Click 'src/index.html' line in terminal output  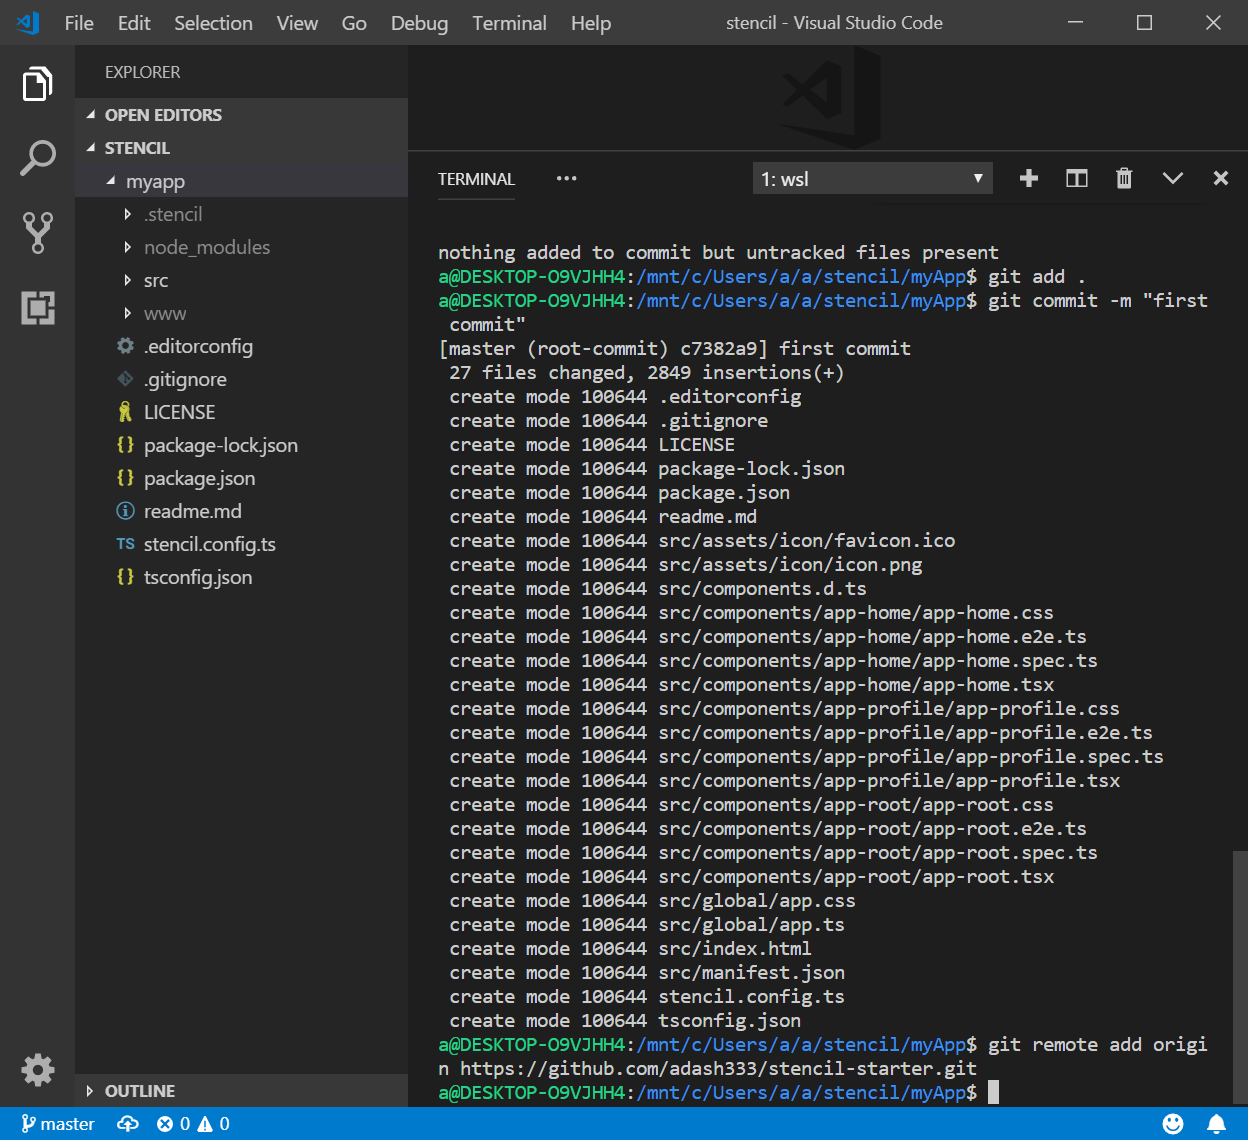[735, 948]
